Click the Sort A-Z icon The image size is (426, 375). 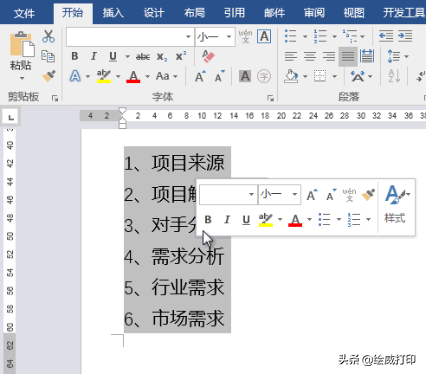coord(394,76)
